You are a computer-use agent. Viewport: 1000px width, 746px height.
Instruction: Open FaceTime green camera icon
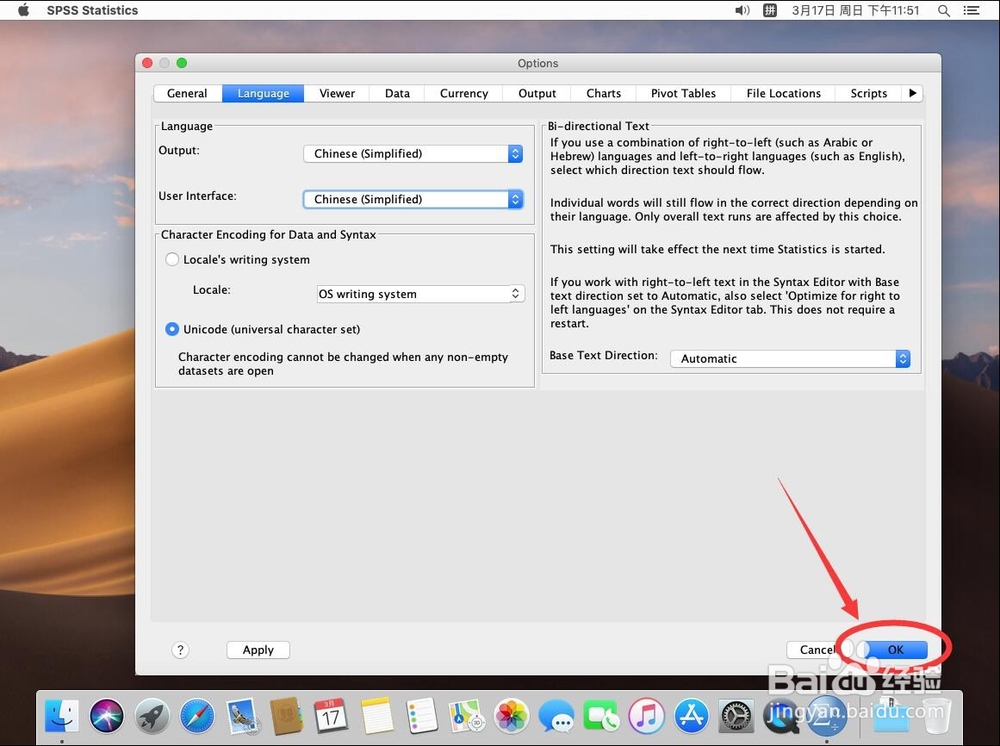pyautogui.click(x=601, y=715)
